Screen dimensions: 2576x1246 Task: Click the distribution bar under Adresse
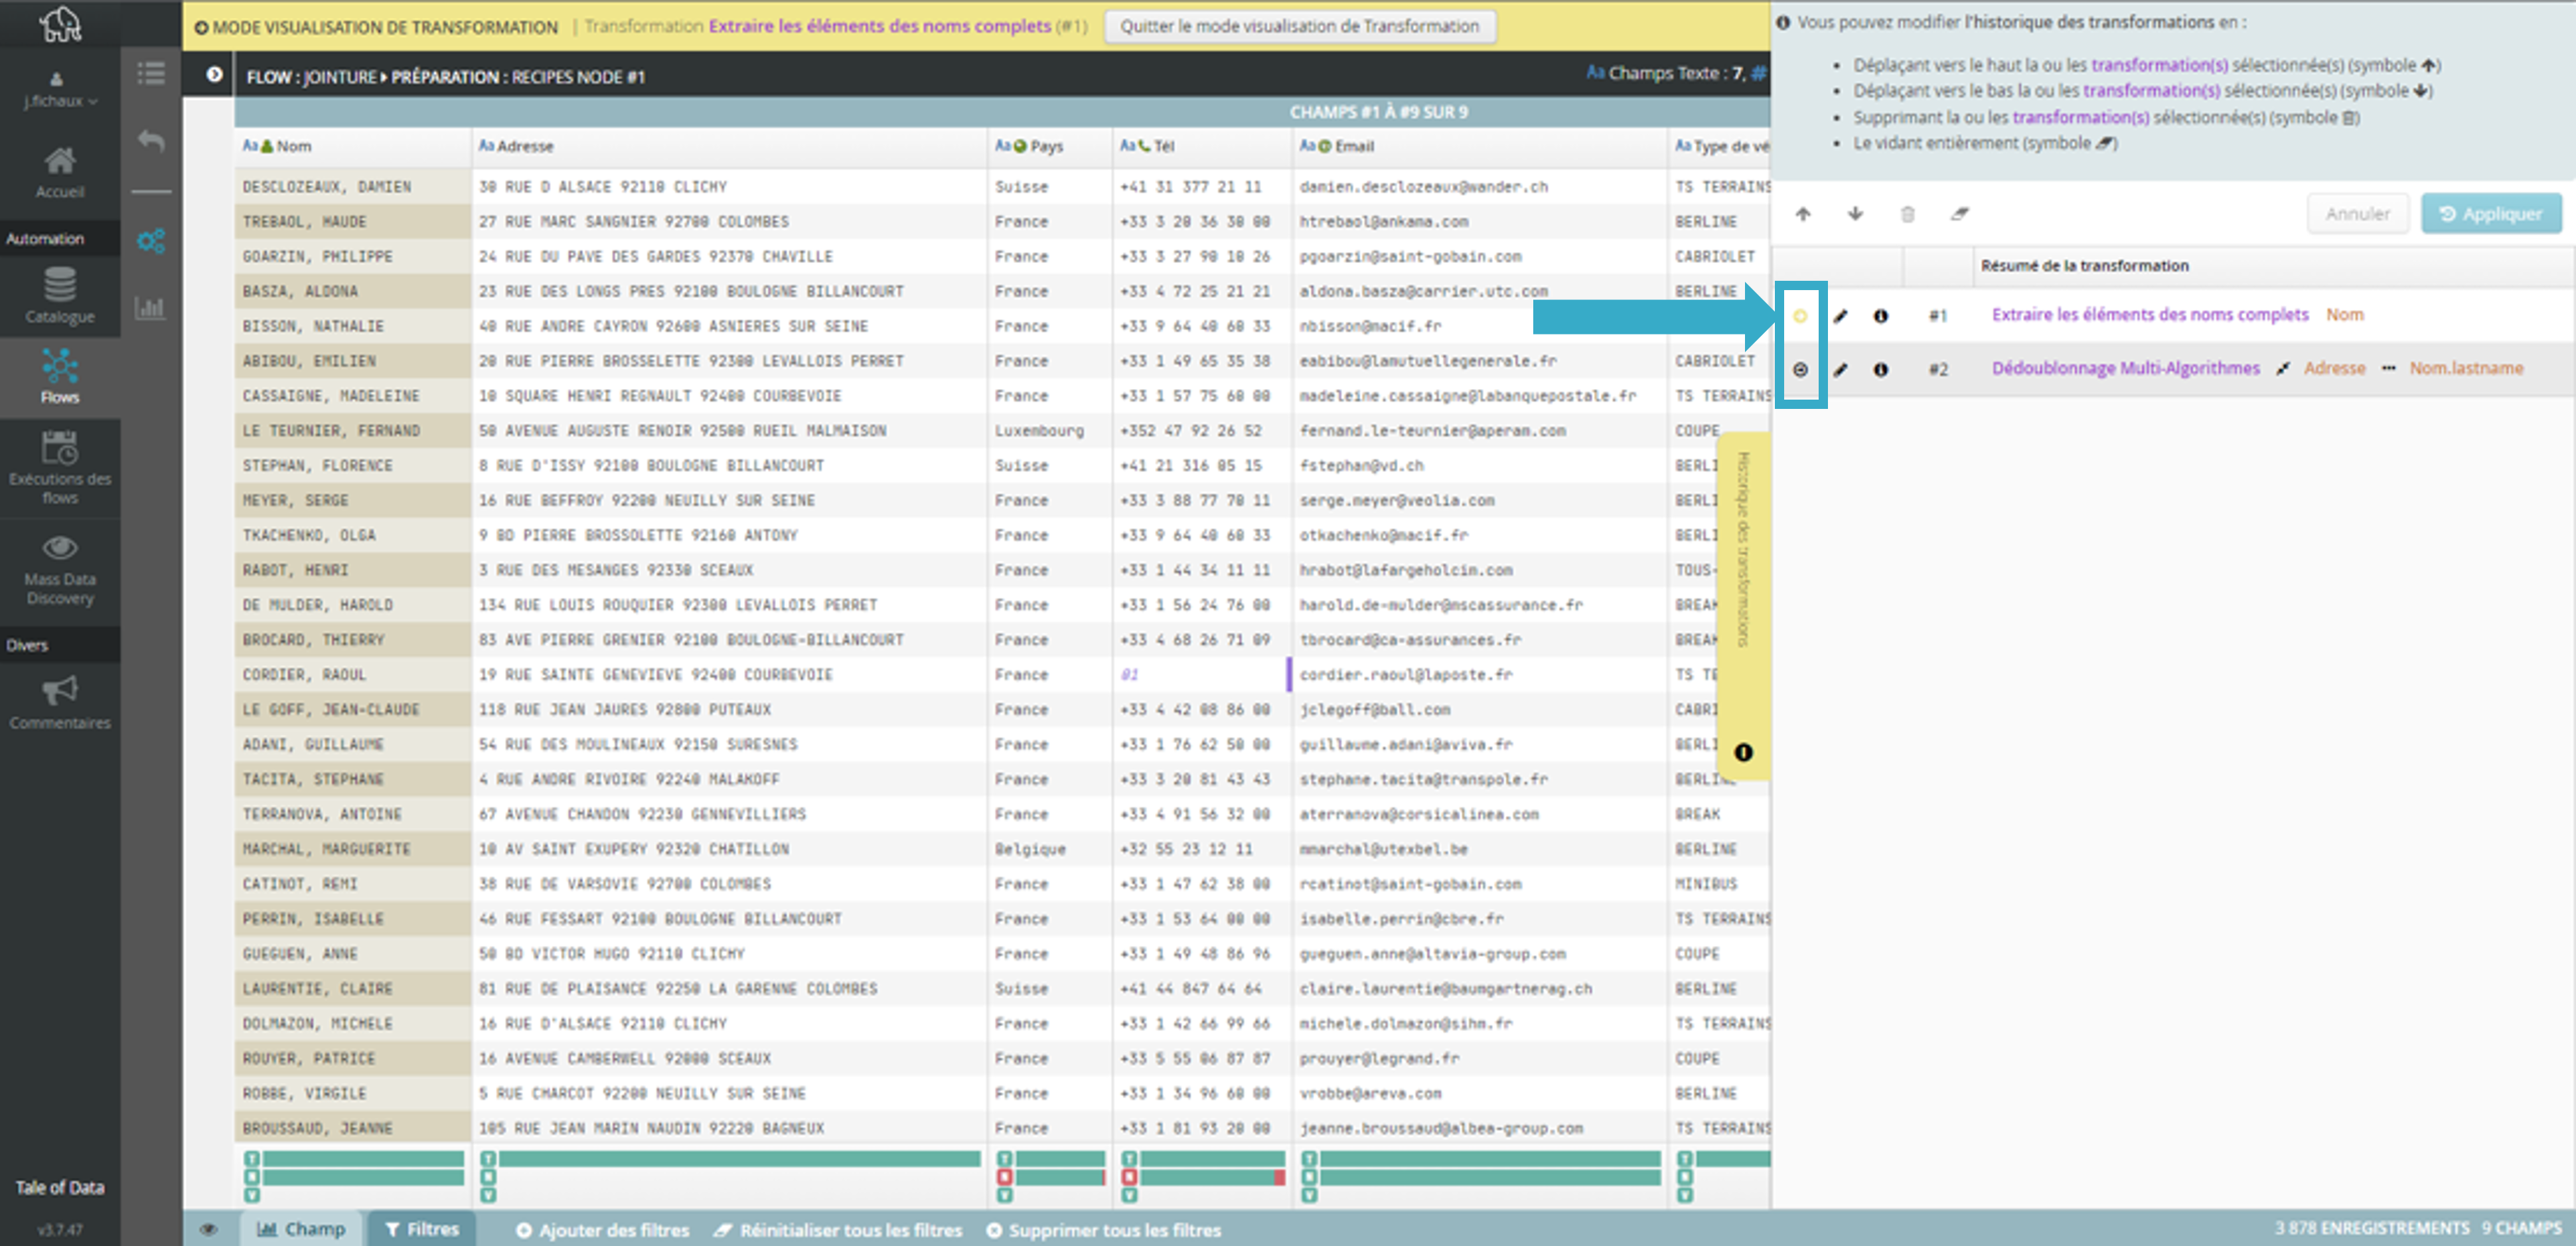click(x=740, y=1158)
